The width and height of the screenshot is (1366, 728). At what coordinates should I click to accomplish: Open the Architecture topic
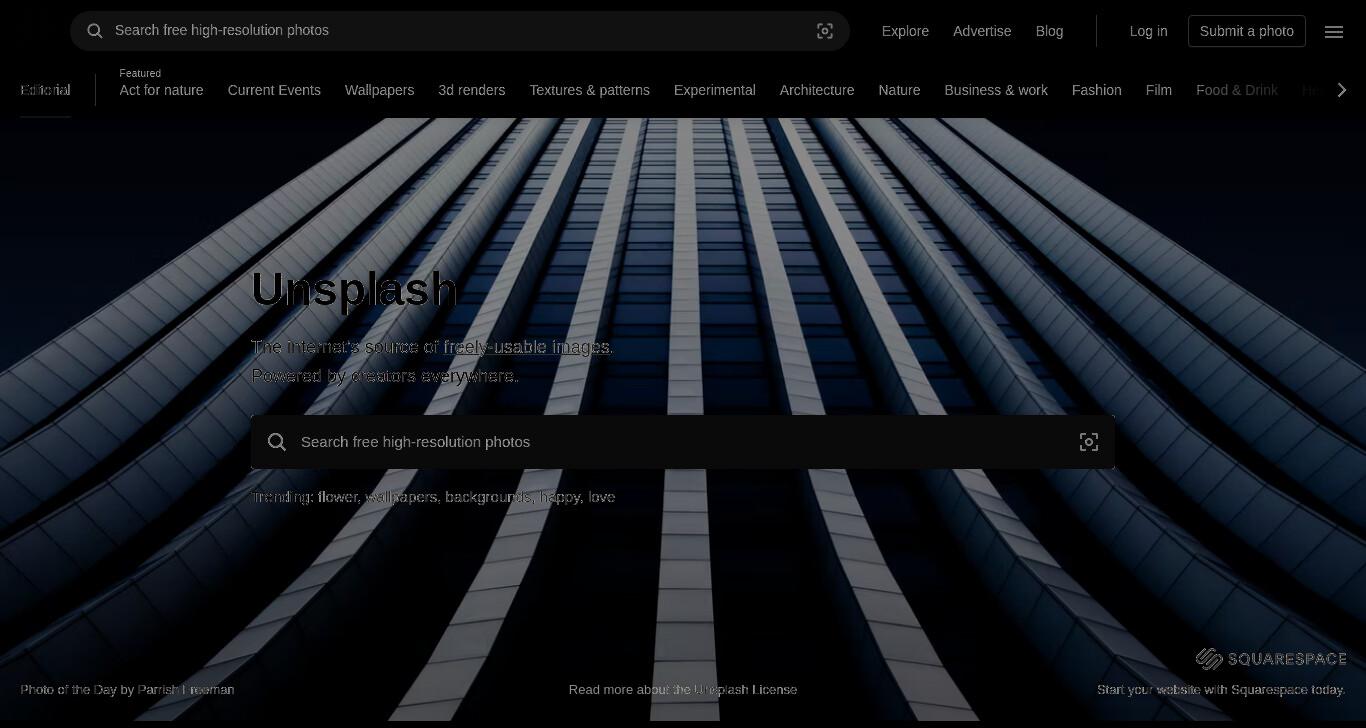817,90
